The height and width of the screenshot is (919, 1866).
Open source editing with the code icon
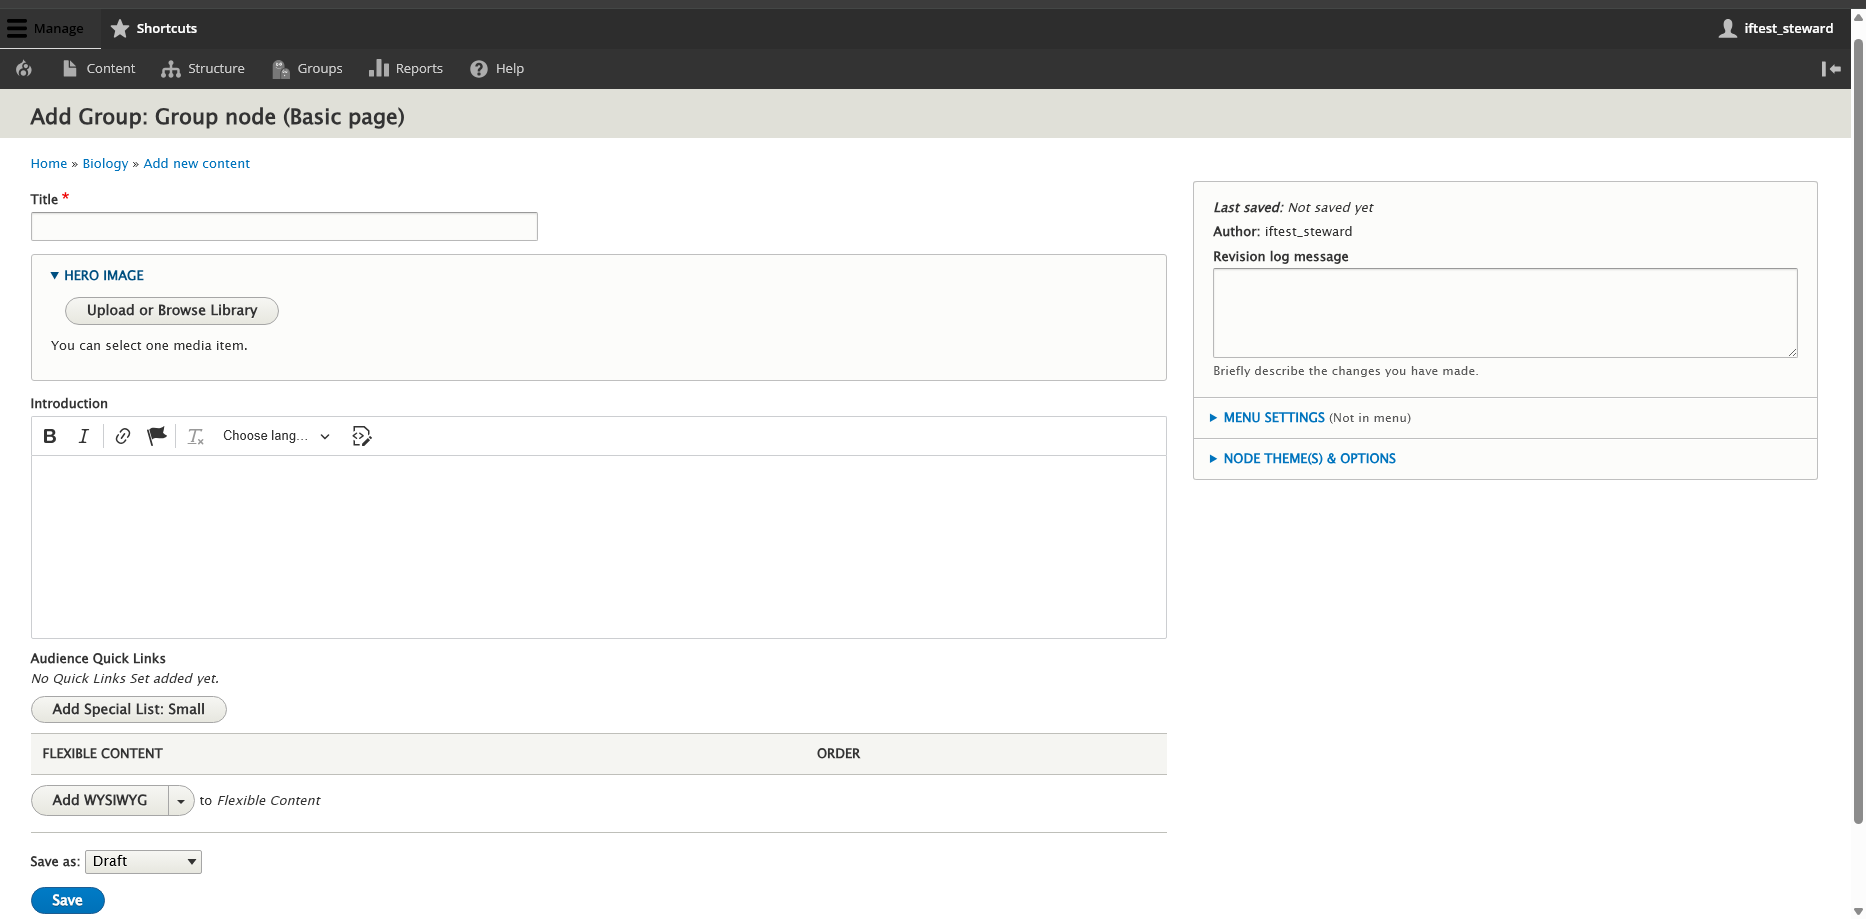(x=361, y=436)
